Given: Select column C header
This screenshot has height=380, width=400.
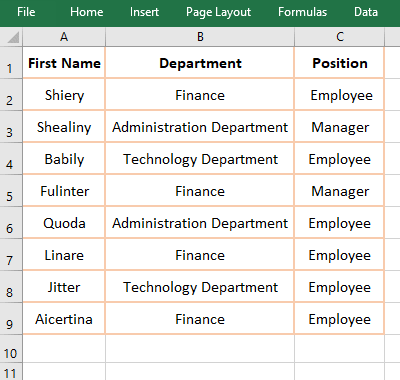Looking at the screenshot, I should coord(340,37).
